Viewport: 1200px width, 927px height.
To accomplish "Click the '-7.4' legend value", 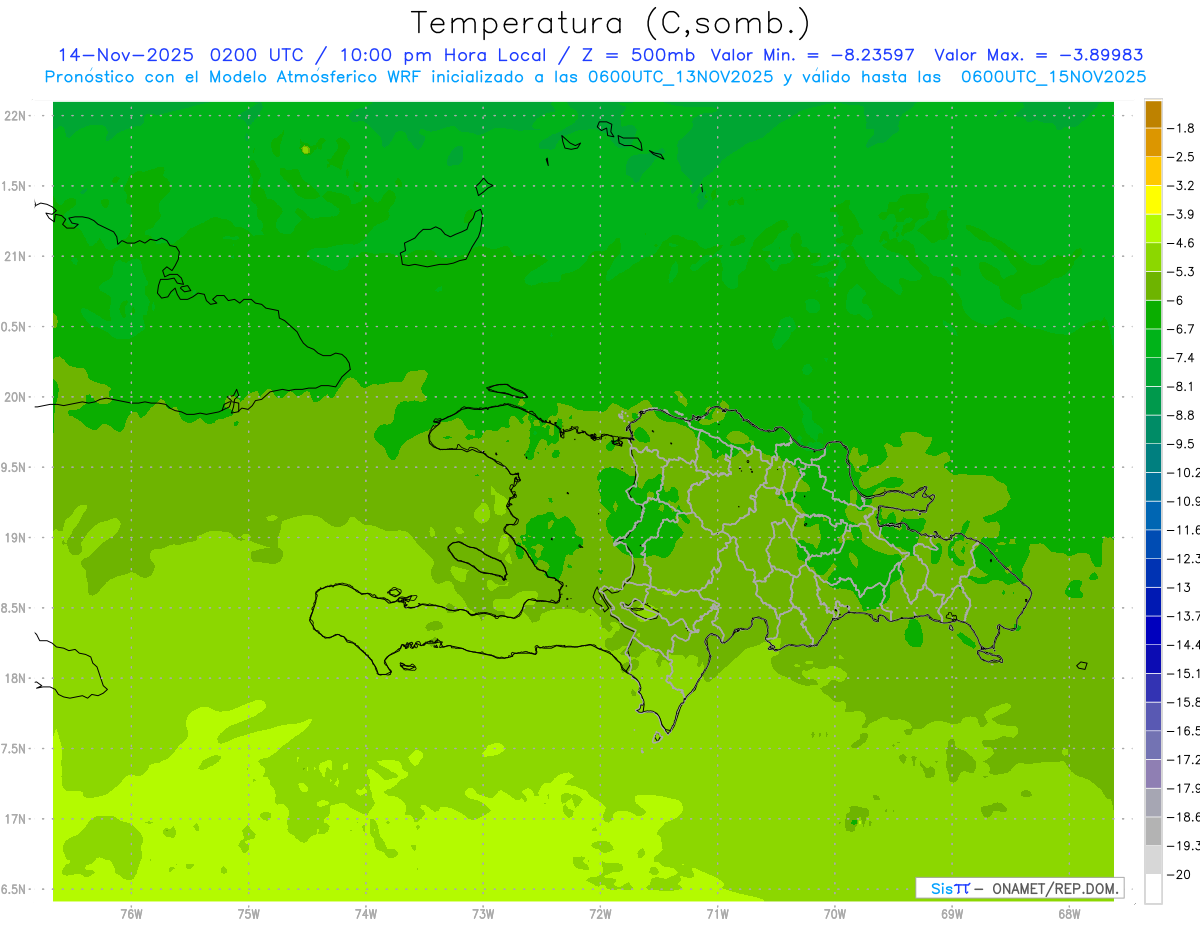I will pyautogui.click(x=1181, y=358).
